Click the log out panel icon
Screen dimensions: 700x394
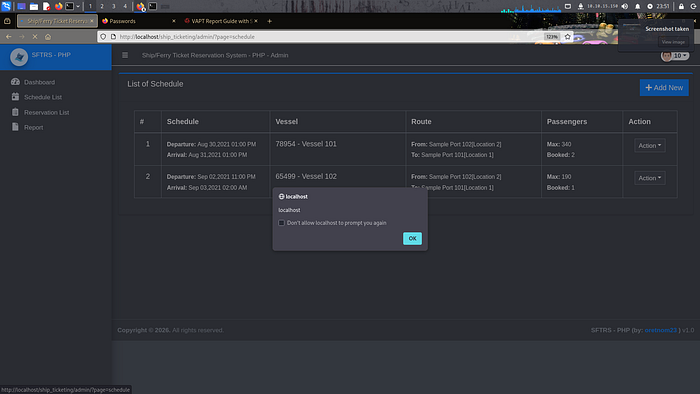693,6
